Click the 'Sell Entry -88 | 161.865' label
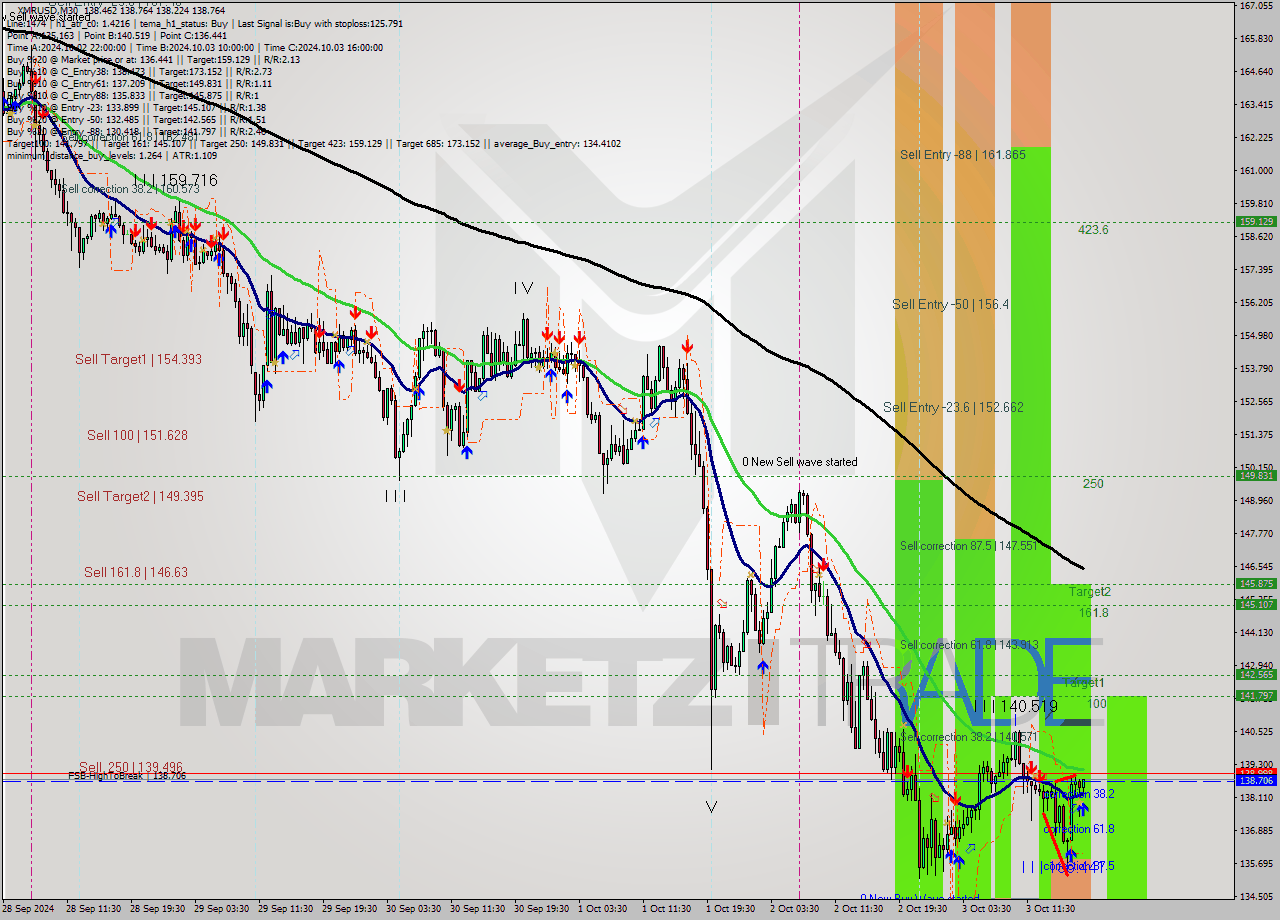1280x920 pixels. click(962, 154)
